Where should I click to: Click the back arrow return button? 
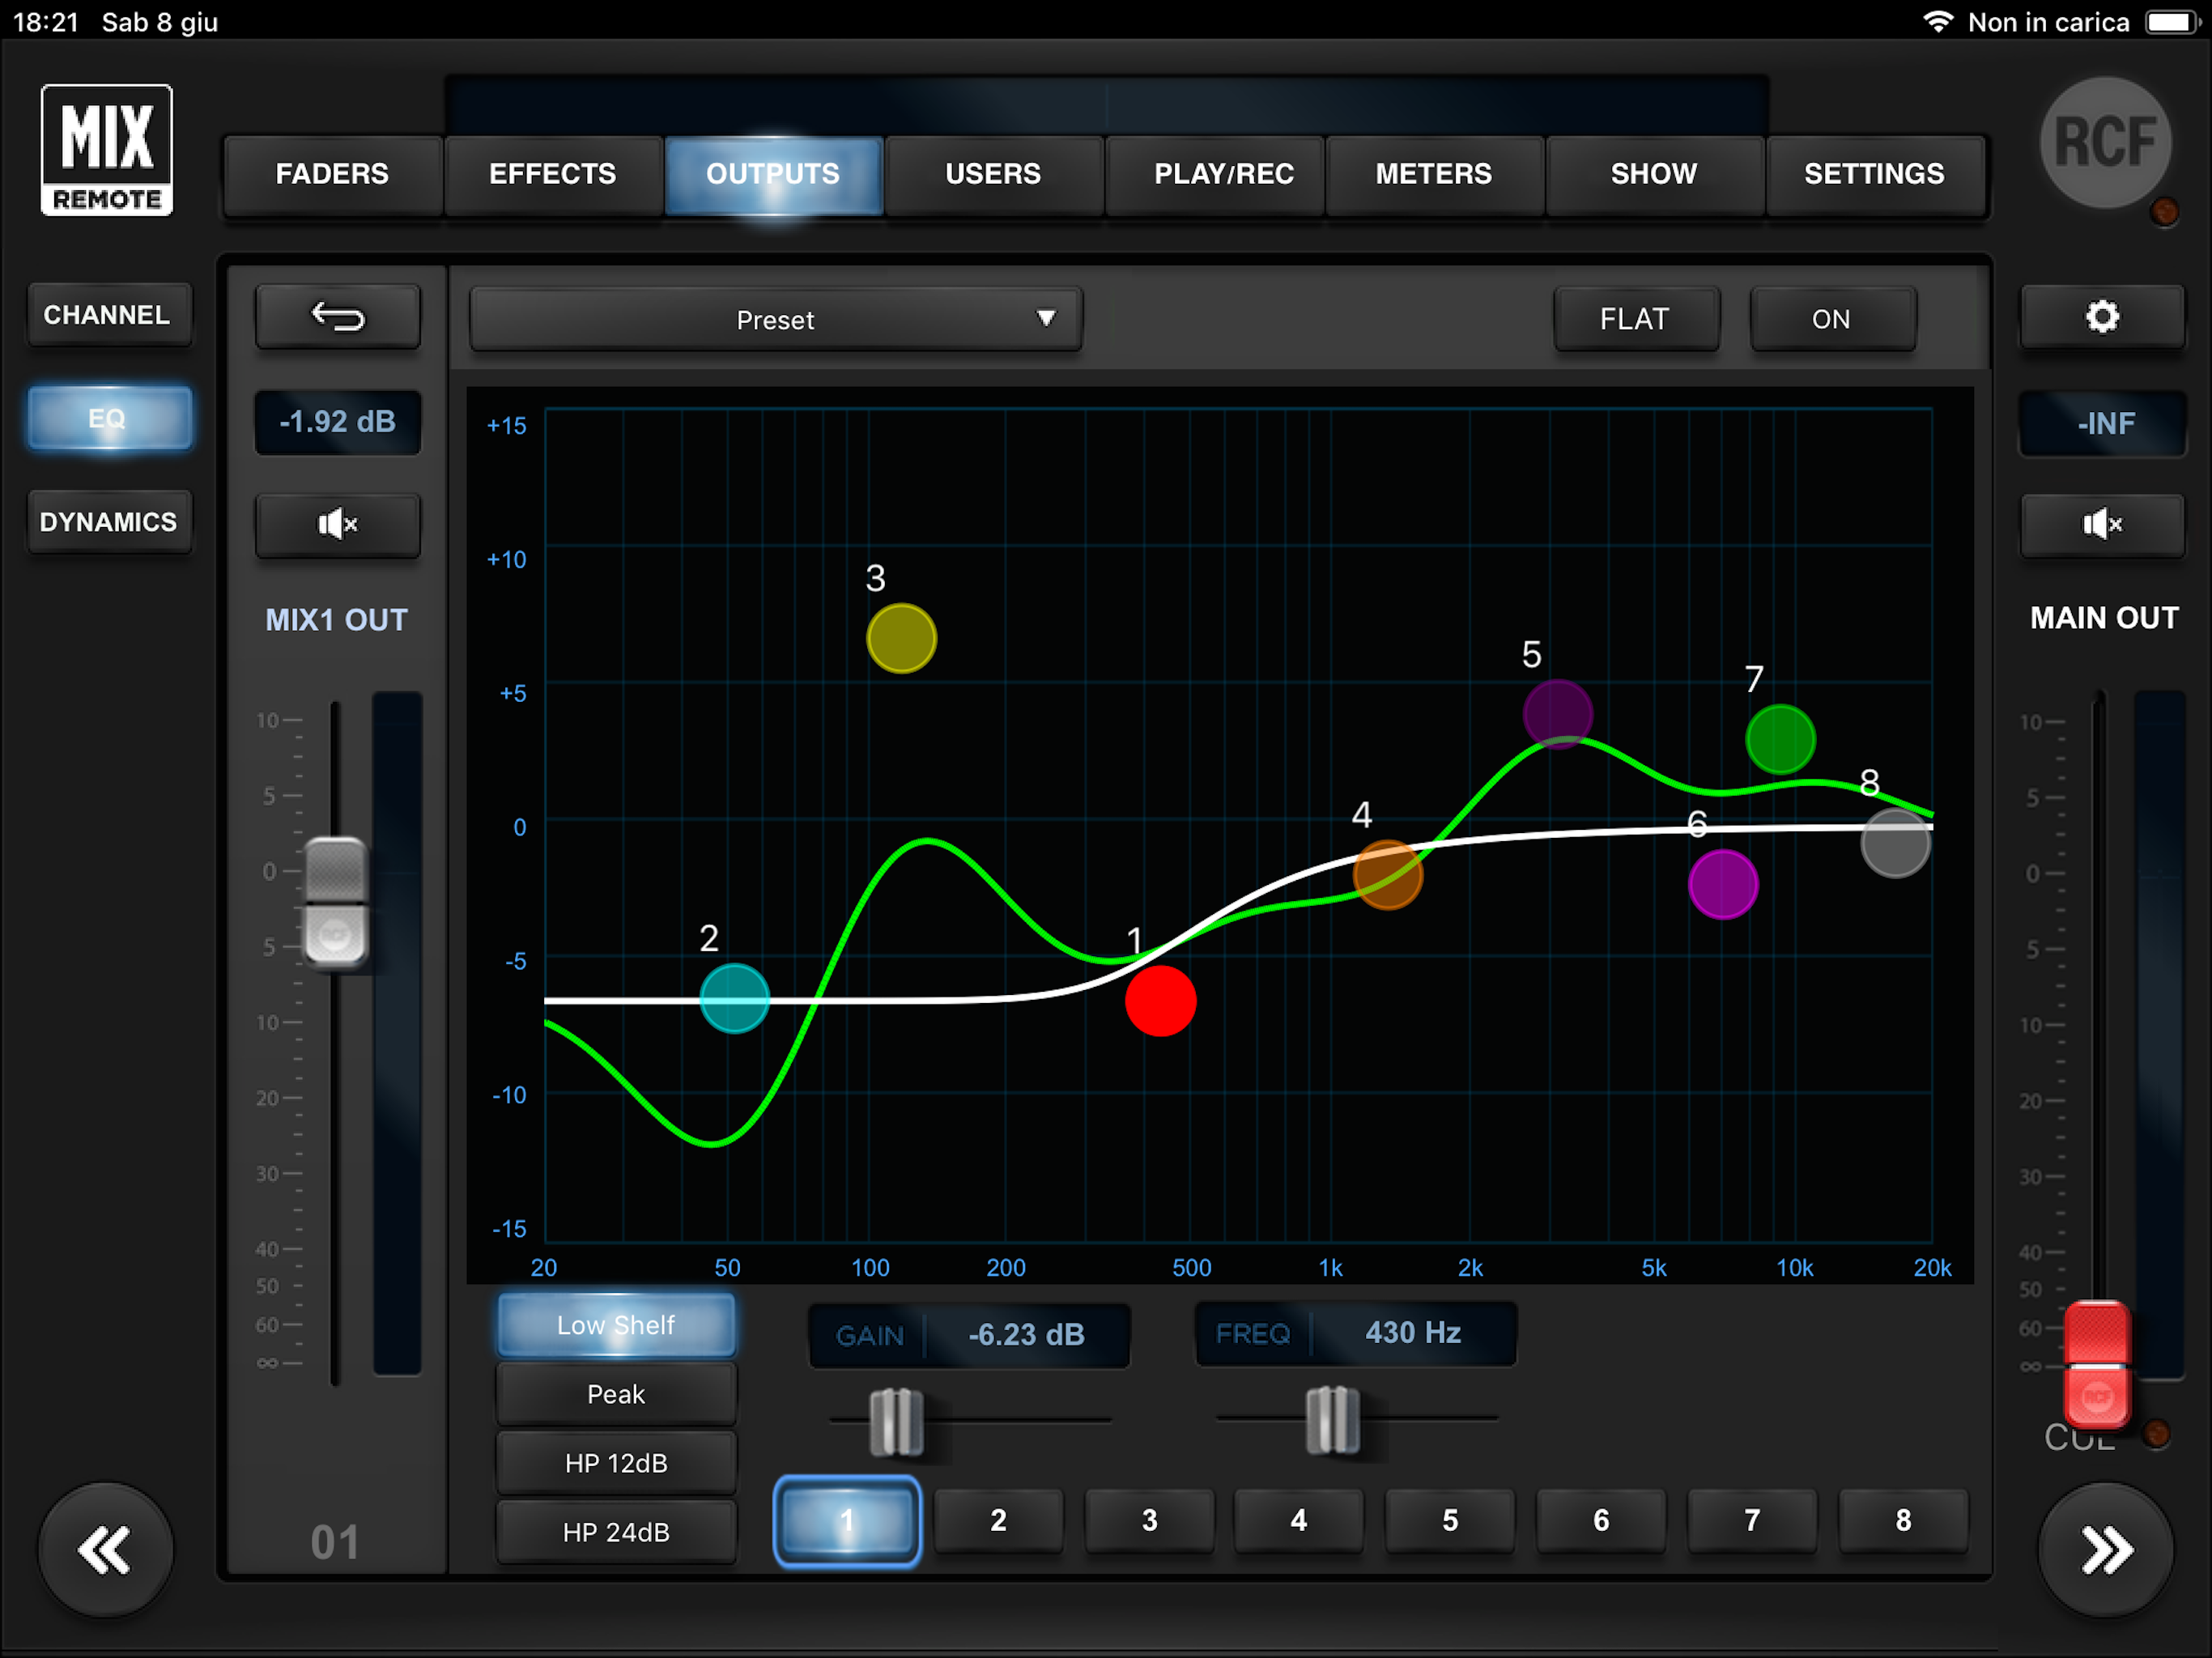[x=337, y=318]
